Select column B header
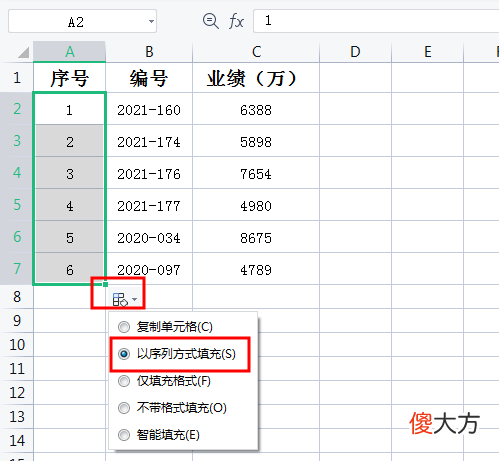The image size is (499, 461). 149,52
